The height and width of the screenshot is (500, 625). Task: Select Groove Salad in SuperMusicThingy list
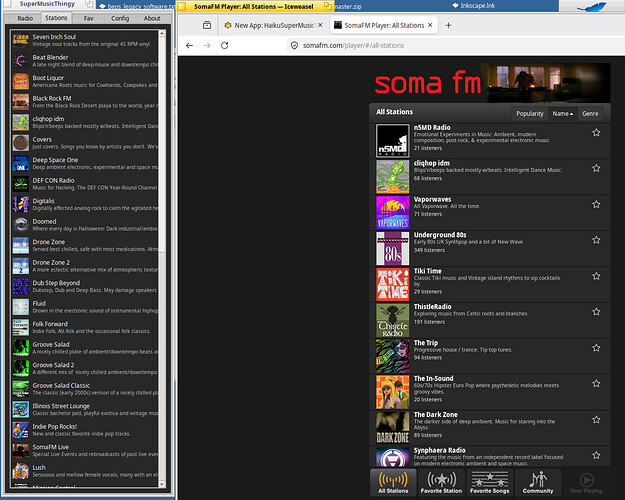85,348
